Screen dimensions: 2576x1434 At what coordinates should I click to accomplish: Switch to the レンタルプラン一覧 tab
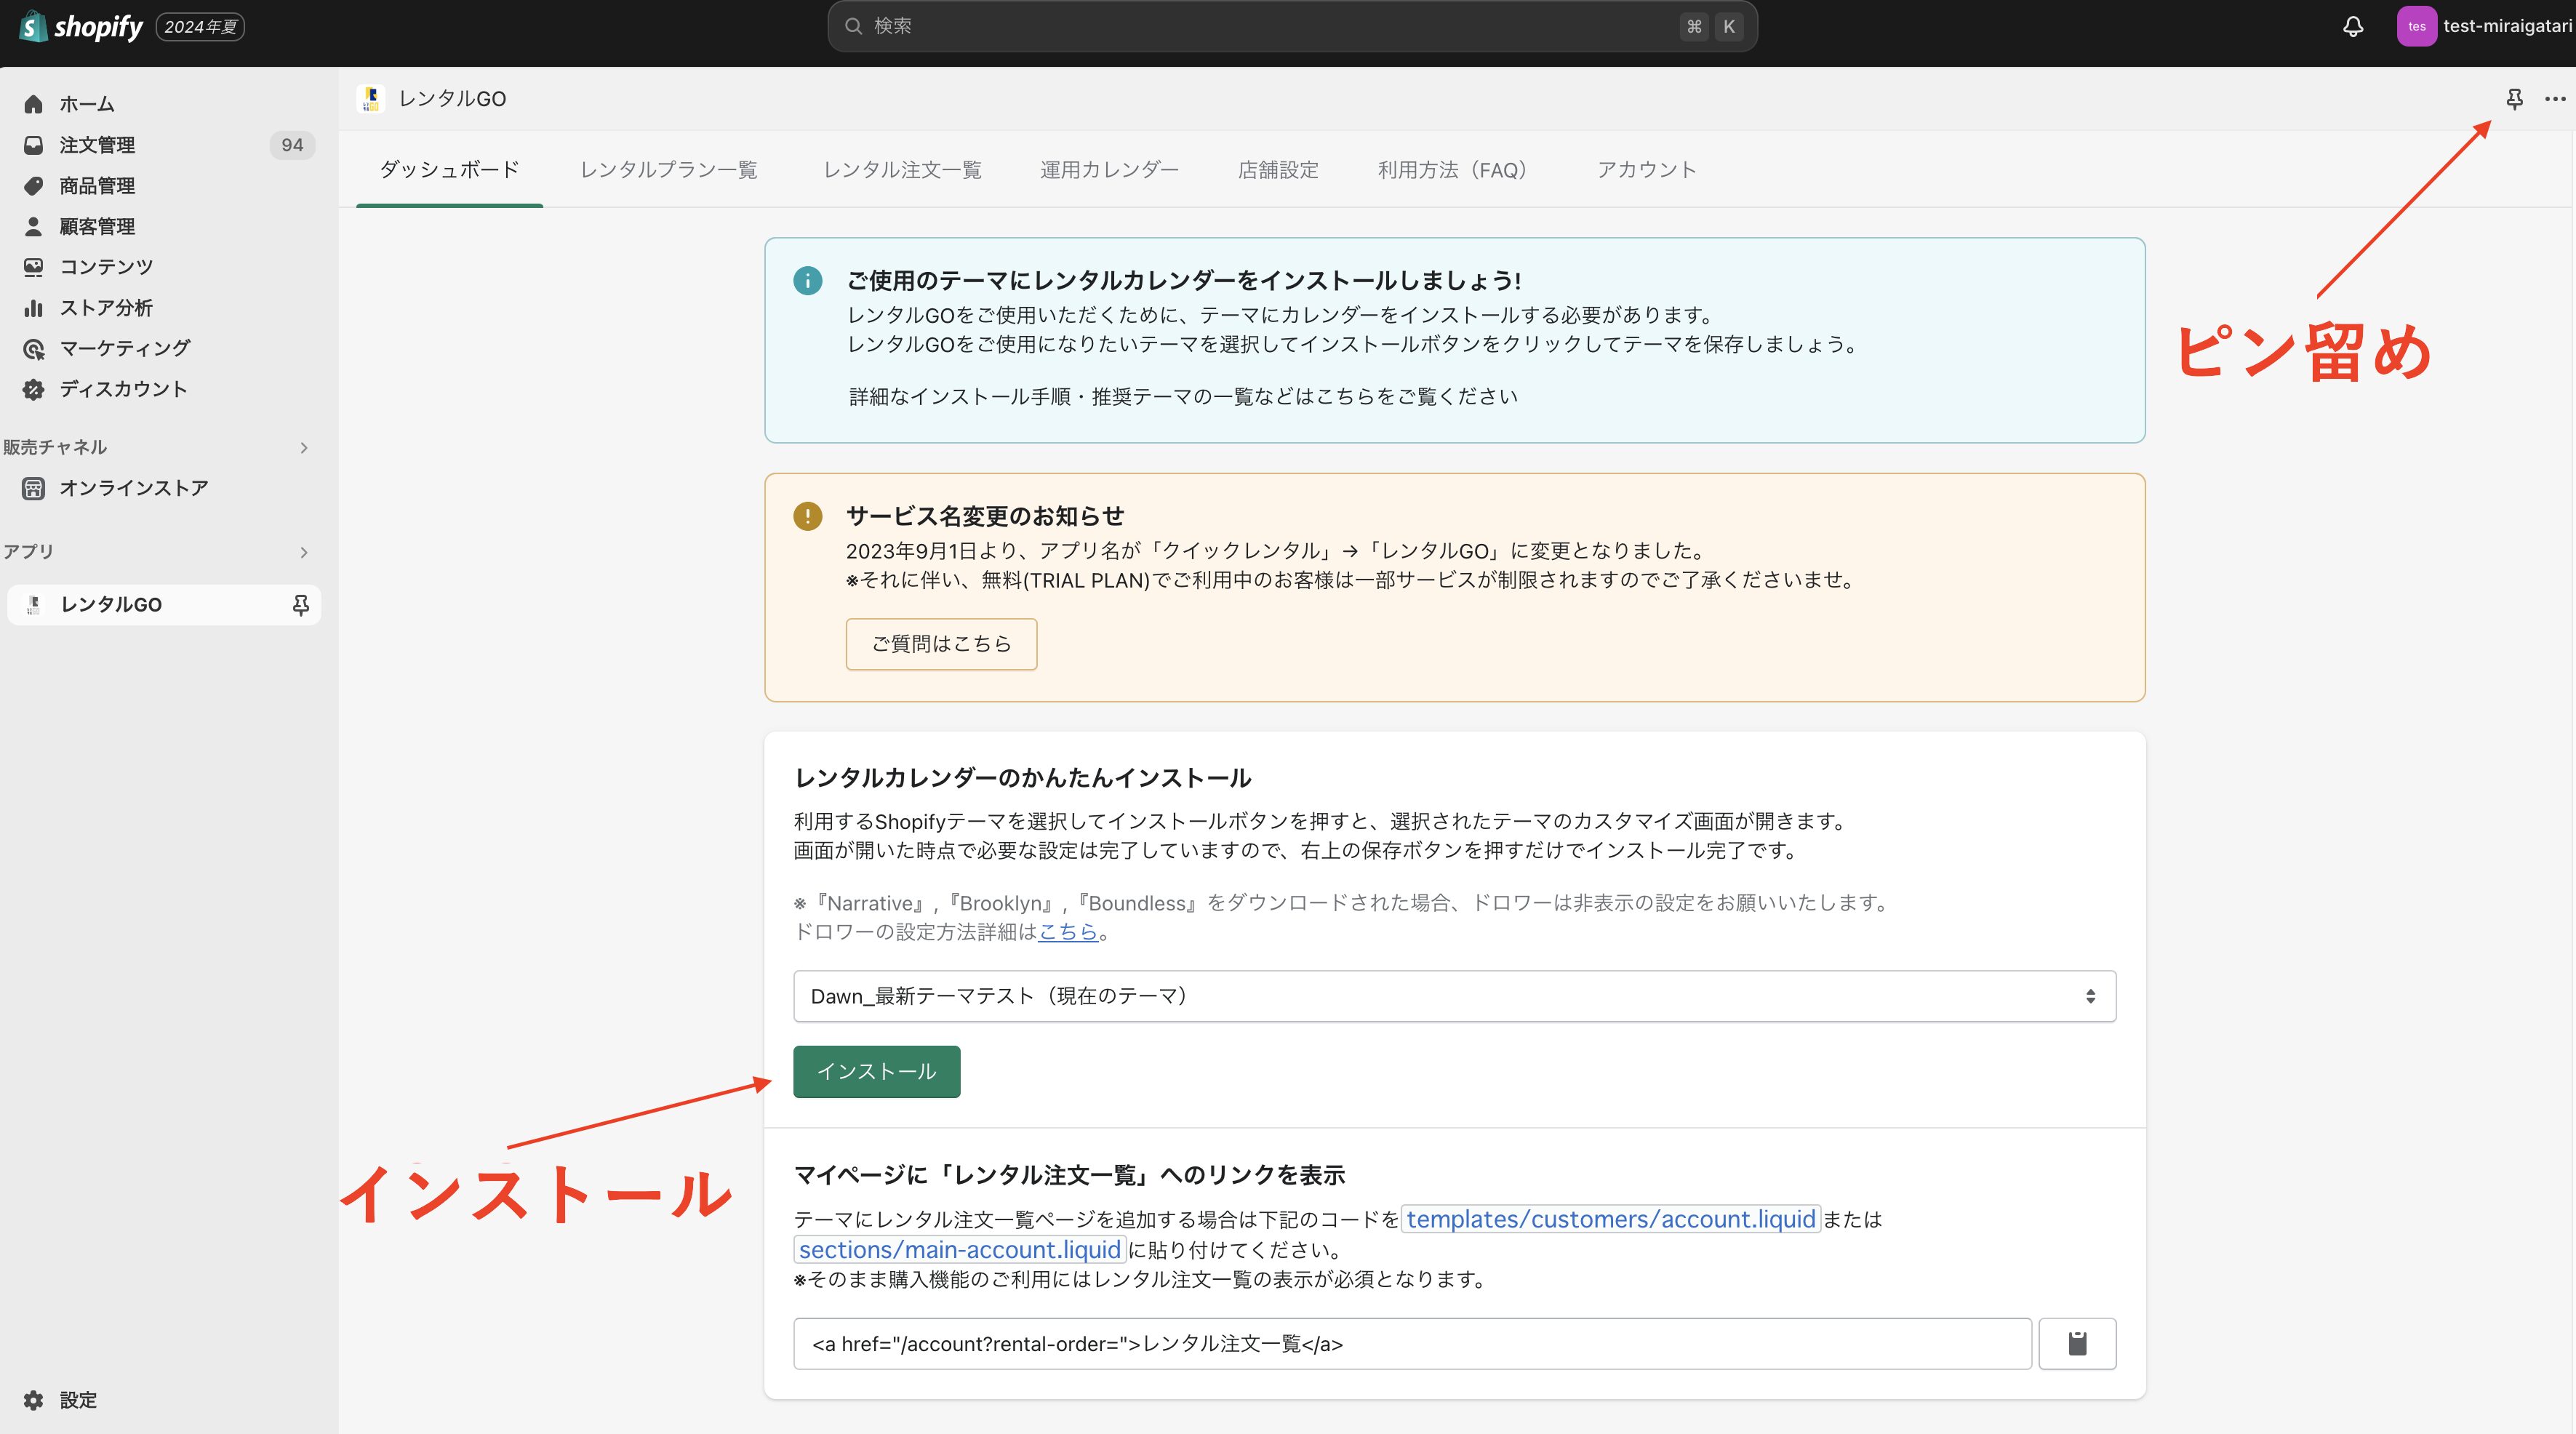pyautogui.click(x=668, y=170)
